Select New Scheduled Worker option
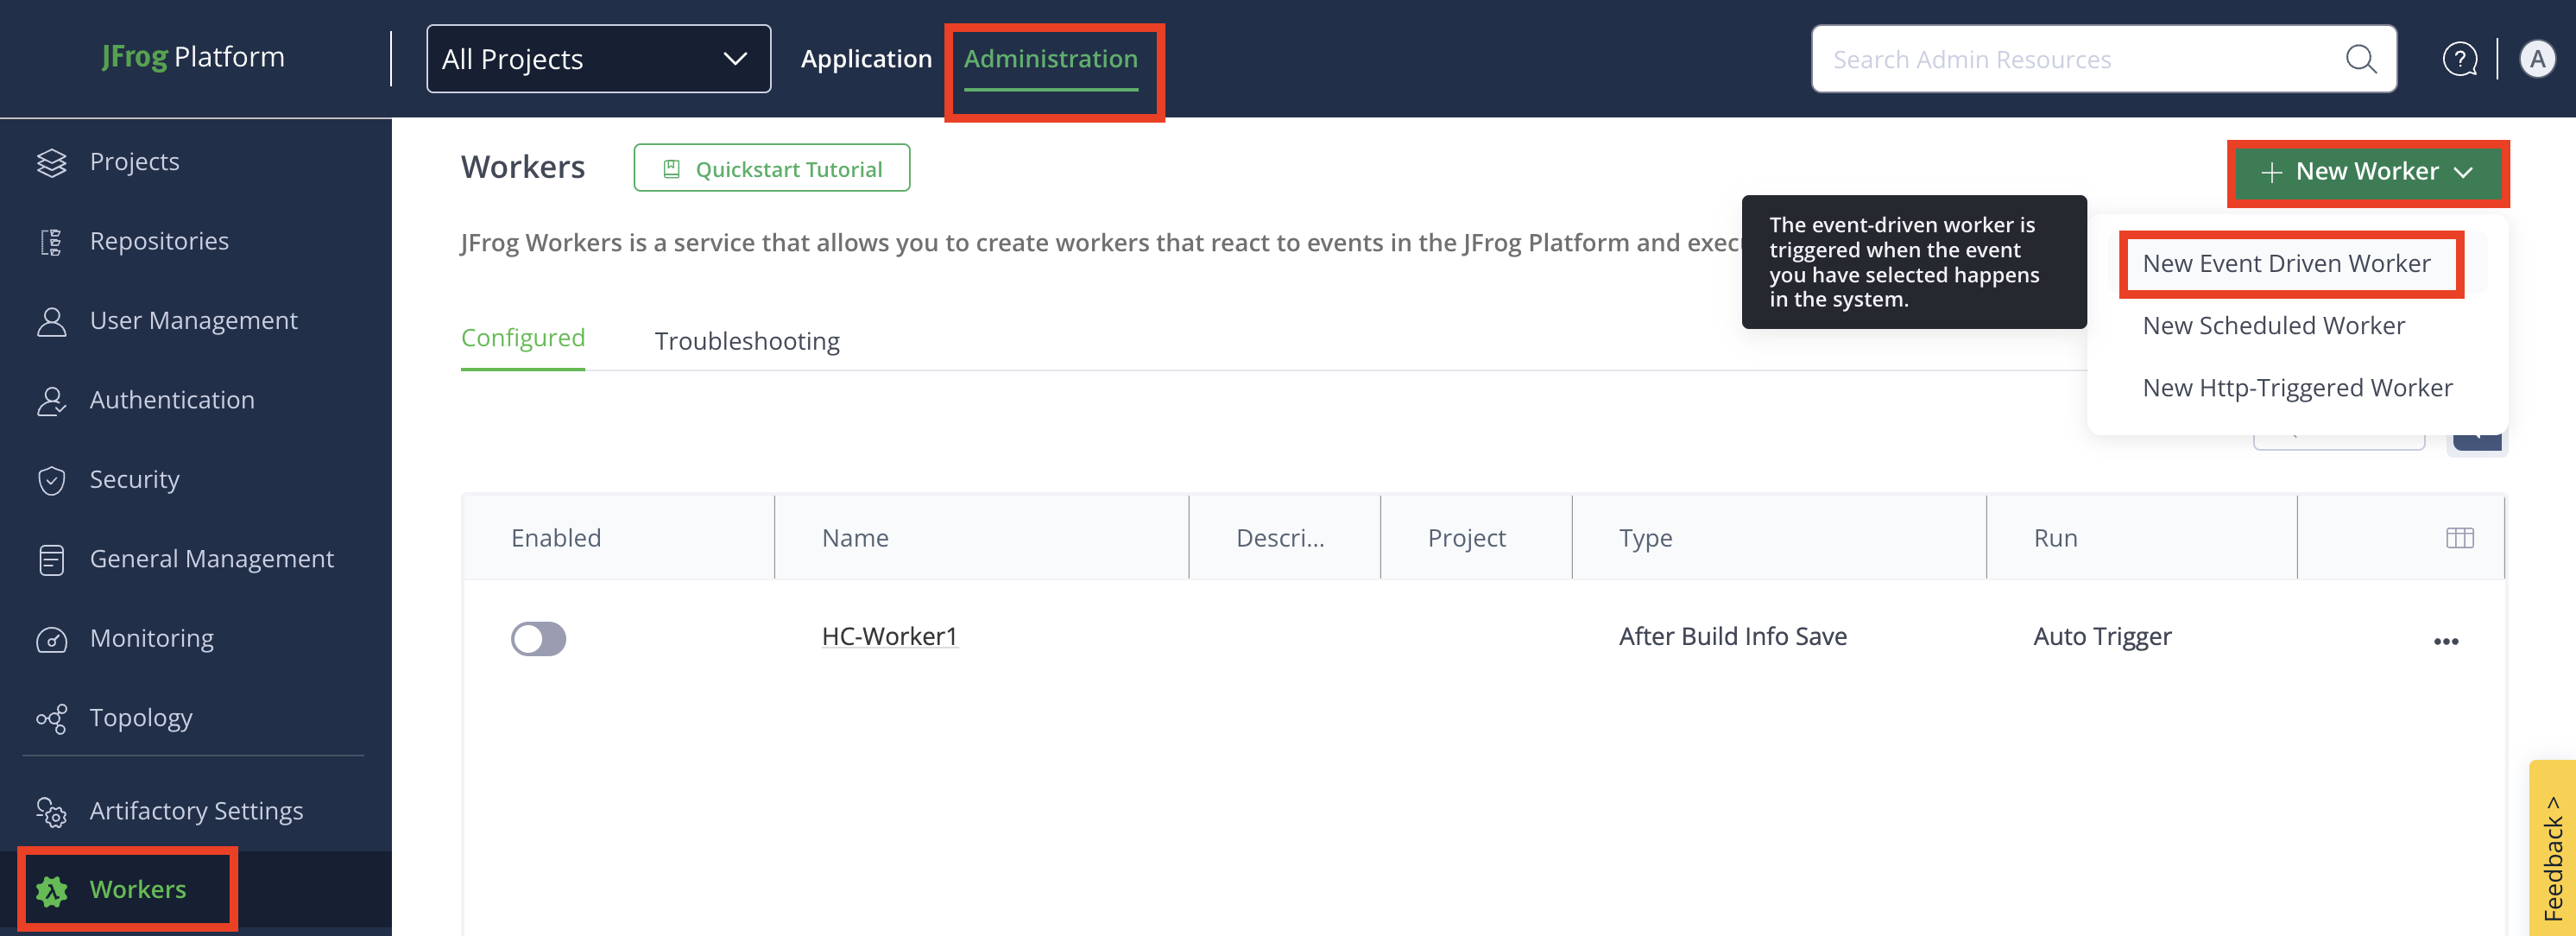Image resolution: width=2576 pixels, height=936 pixels. 2273,326
